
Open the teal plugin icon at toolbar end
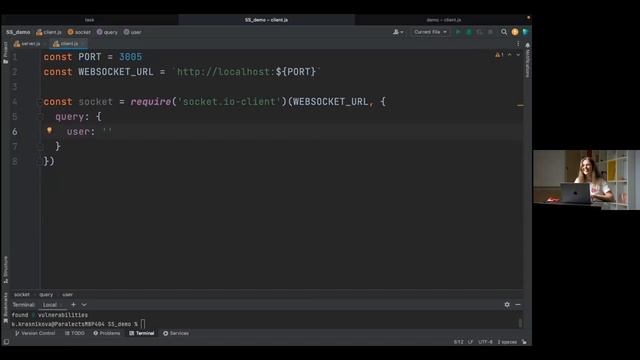(x=525, y=32)
